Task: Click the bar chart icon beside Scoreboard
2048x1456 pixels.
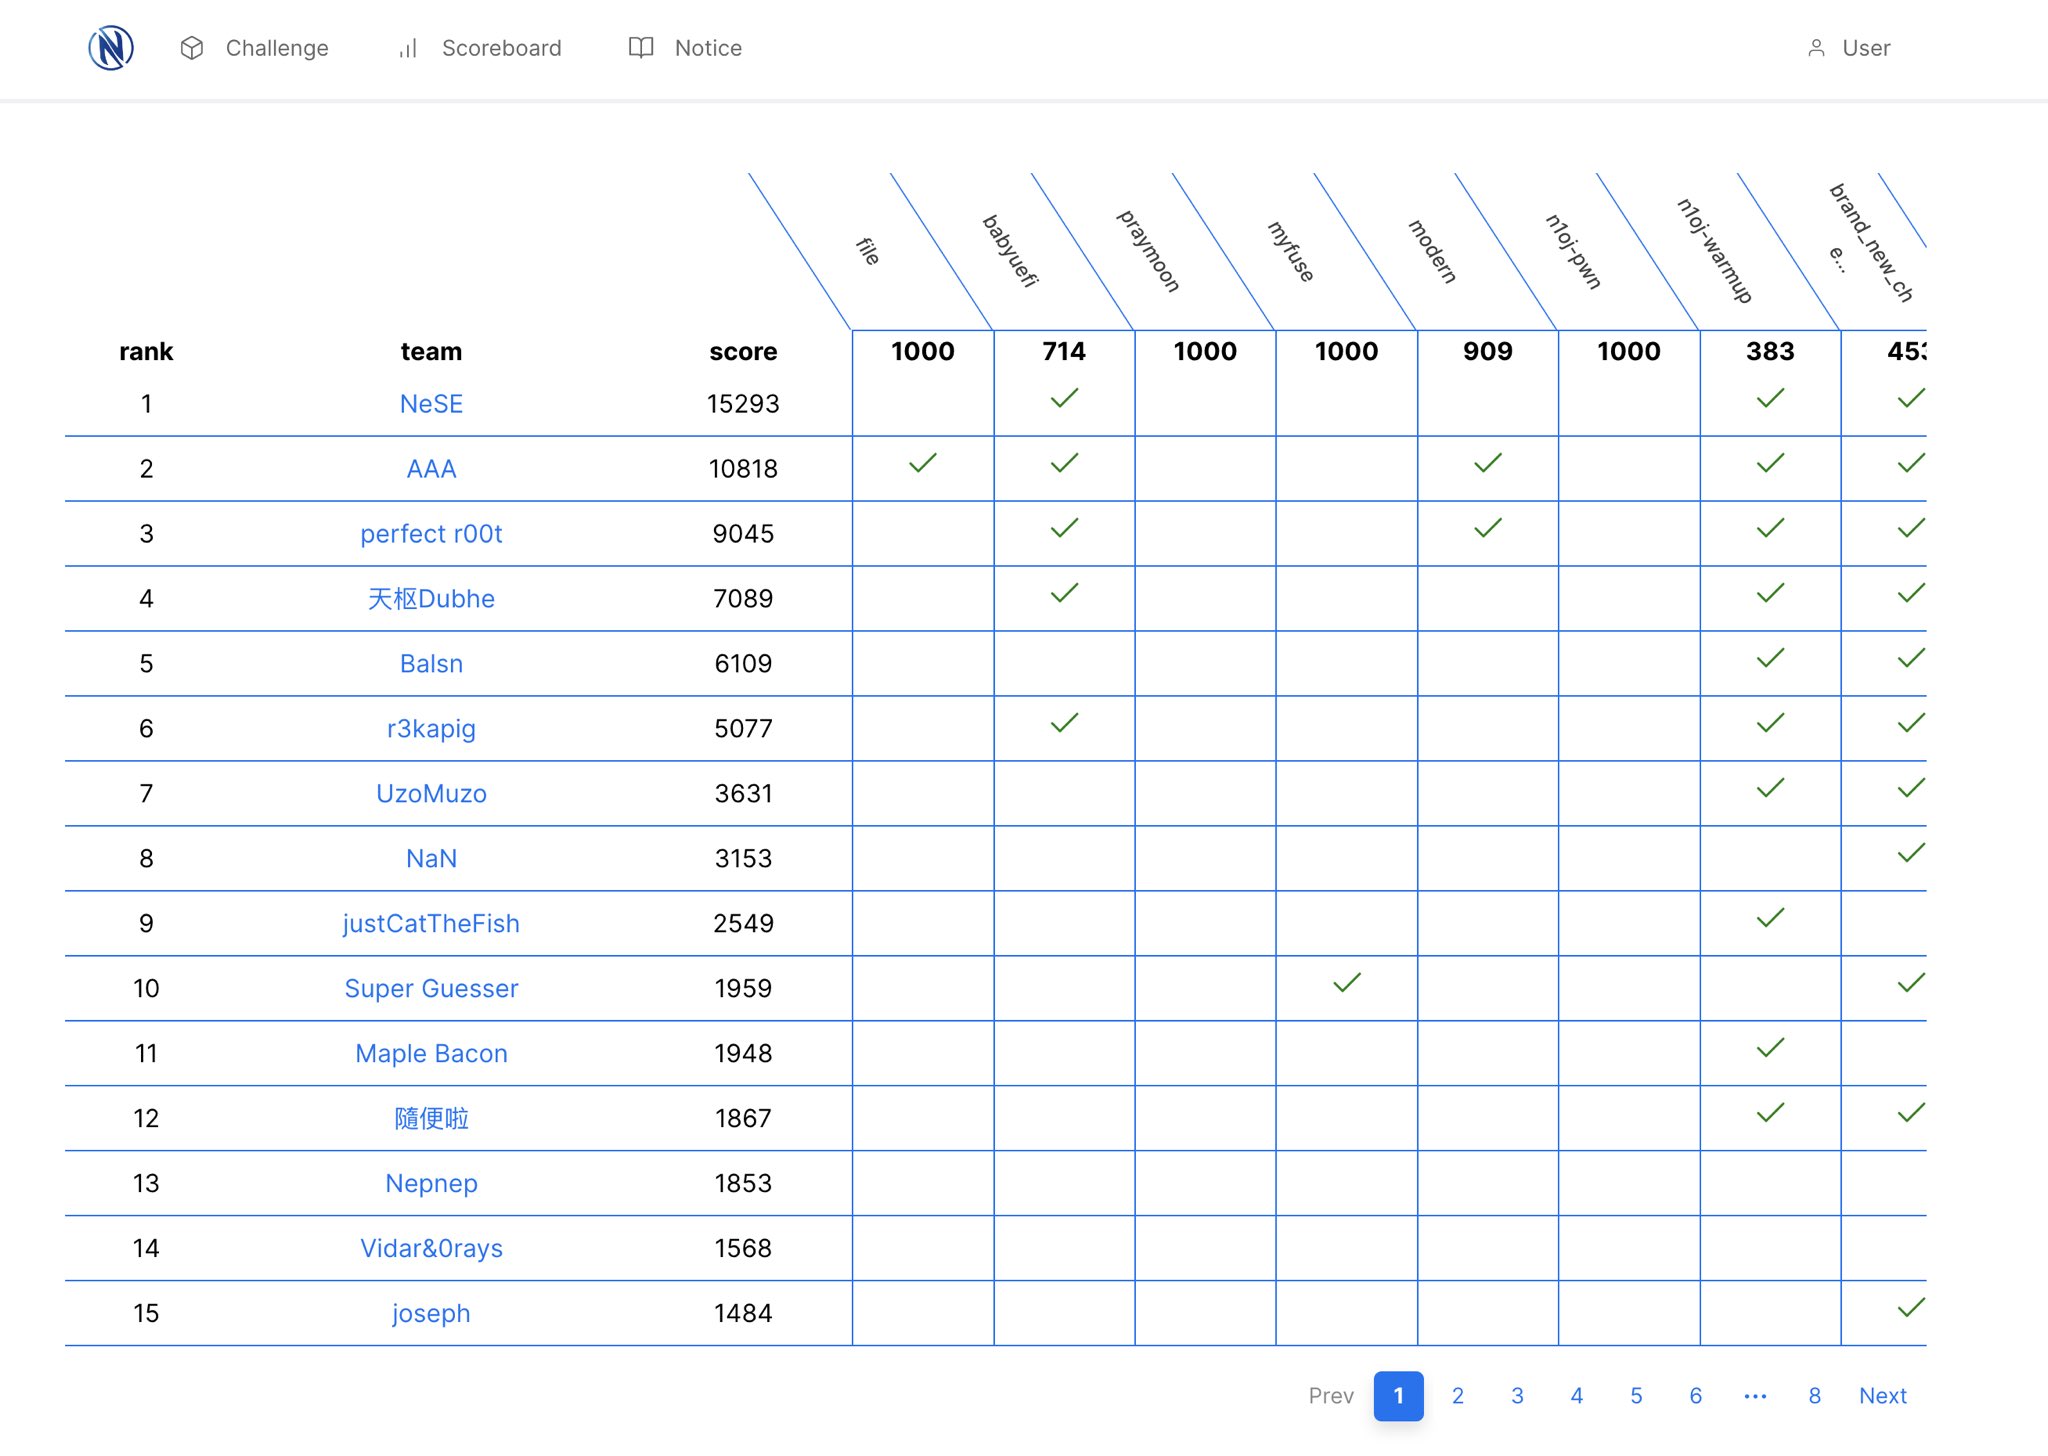Action: 407,48
